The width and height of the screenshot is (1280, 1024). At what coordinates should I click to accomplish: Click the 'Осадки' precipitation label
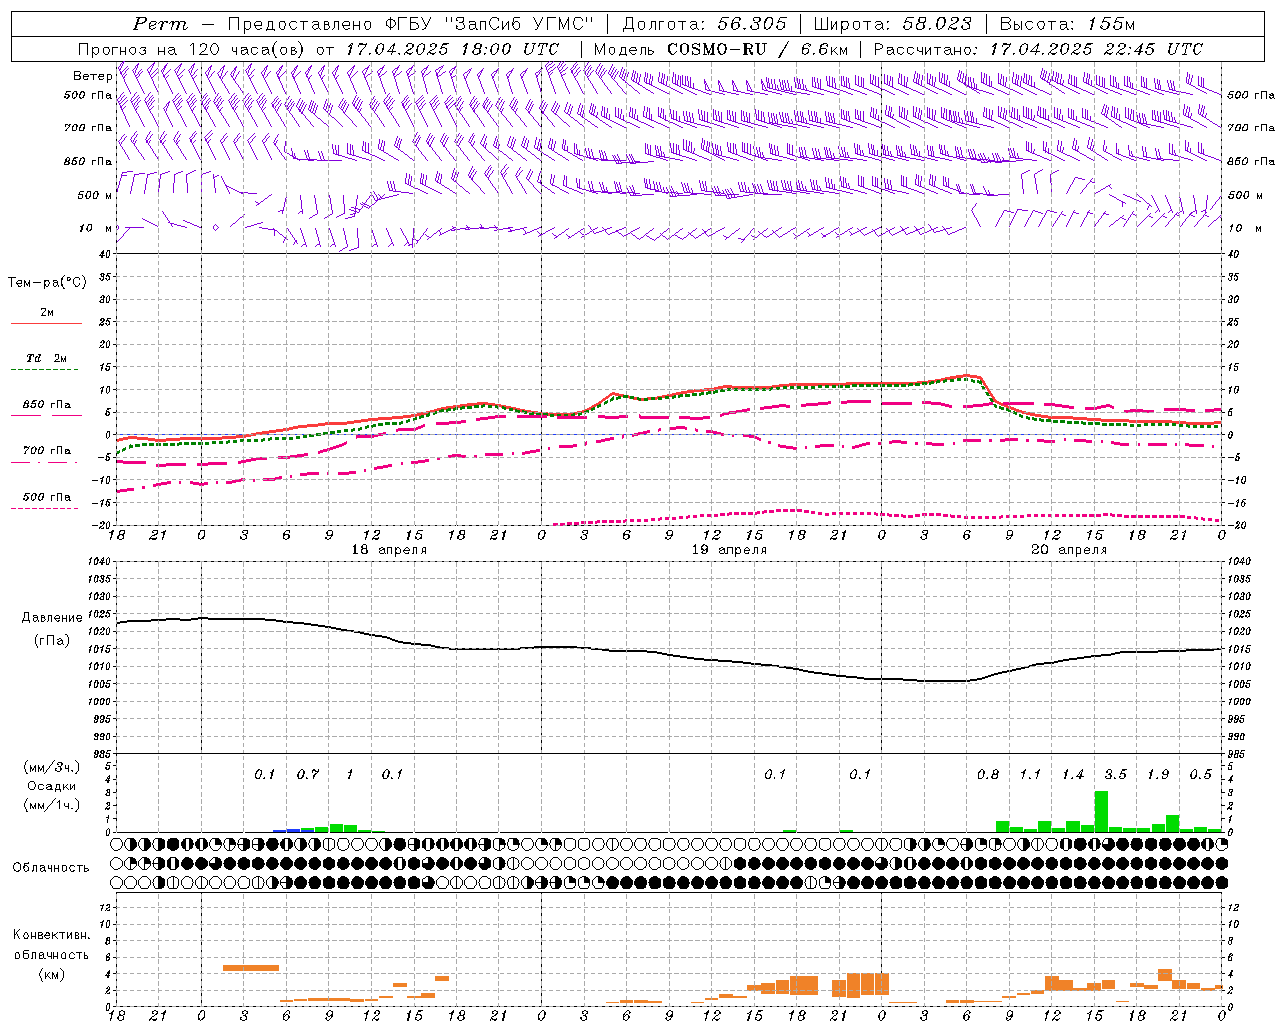tap(51, 786)
